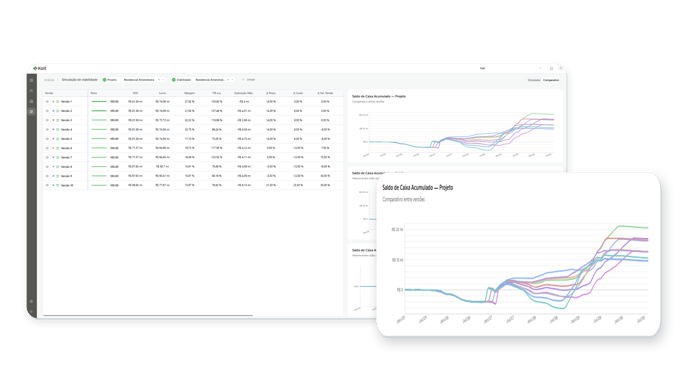Sort by the Lucro column header
Screen dimensions: 680x382
pyautogui.click(x=162, y=93)
